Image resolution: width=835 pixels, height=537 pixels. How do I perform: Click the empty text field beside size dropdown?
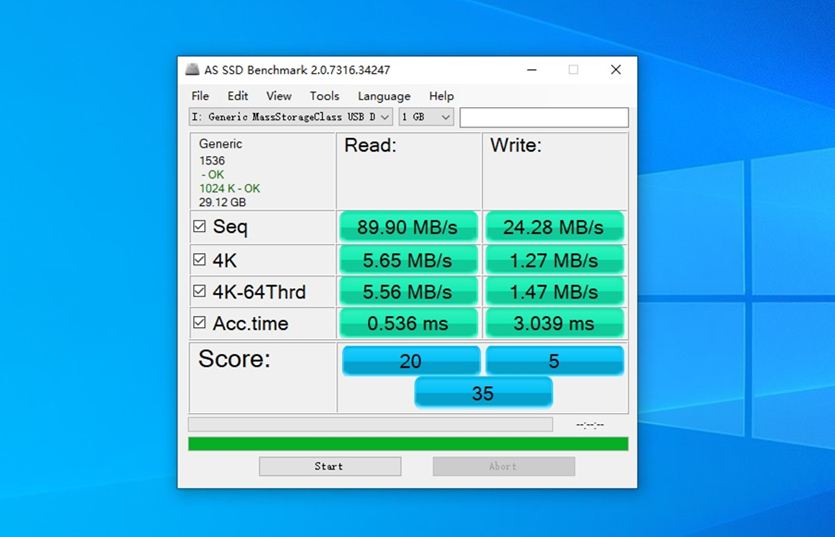click(543, 117)
